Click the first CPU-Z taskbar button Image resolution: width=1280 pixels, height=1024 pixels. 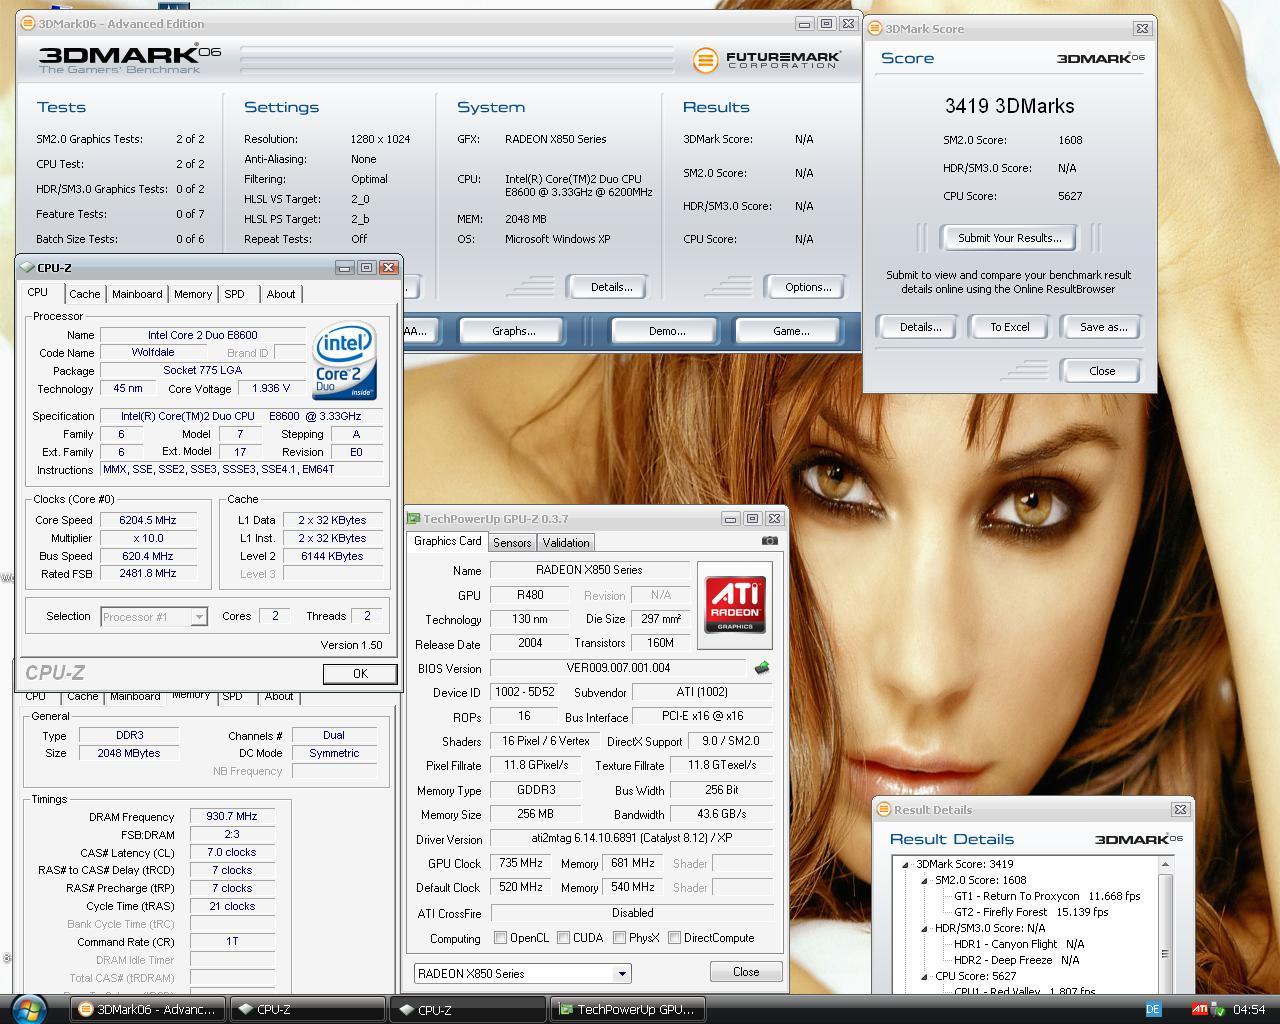tap(307, 1010)
